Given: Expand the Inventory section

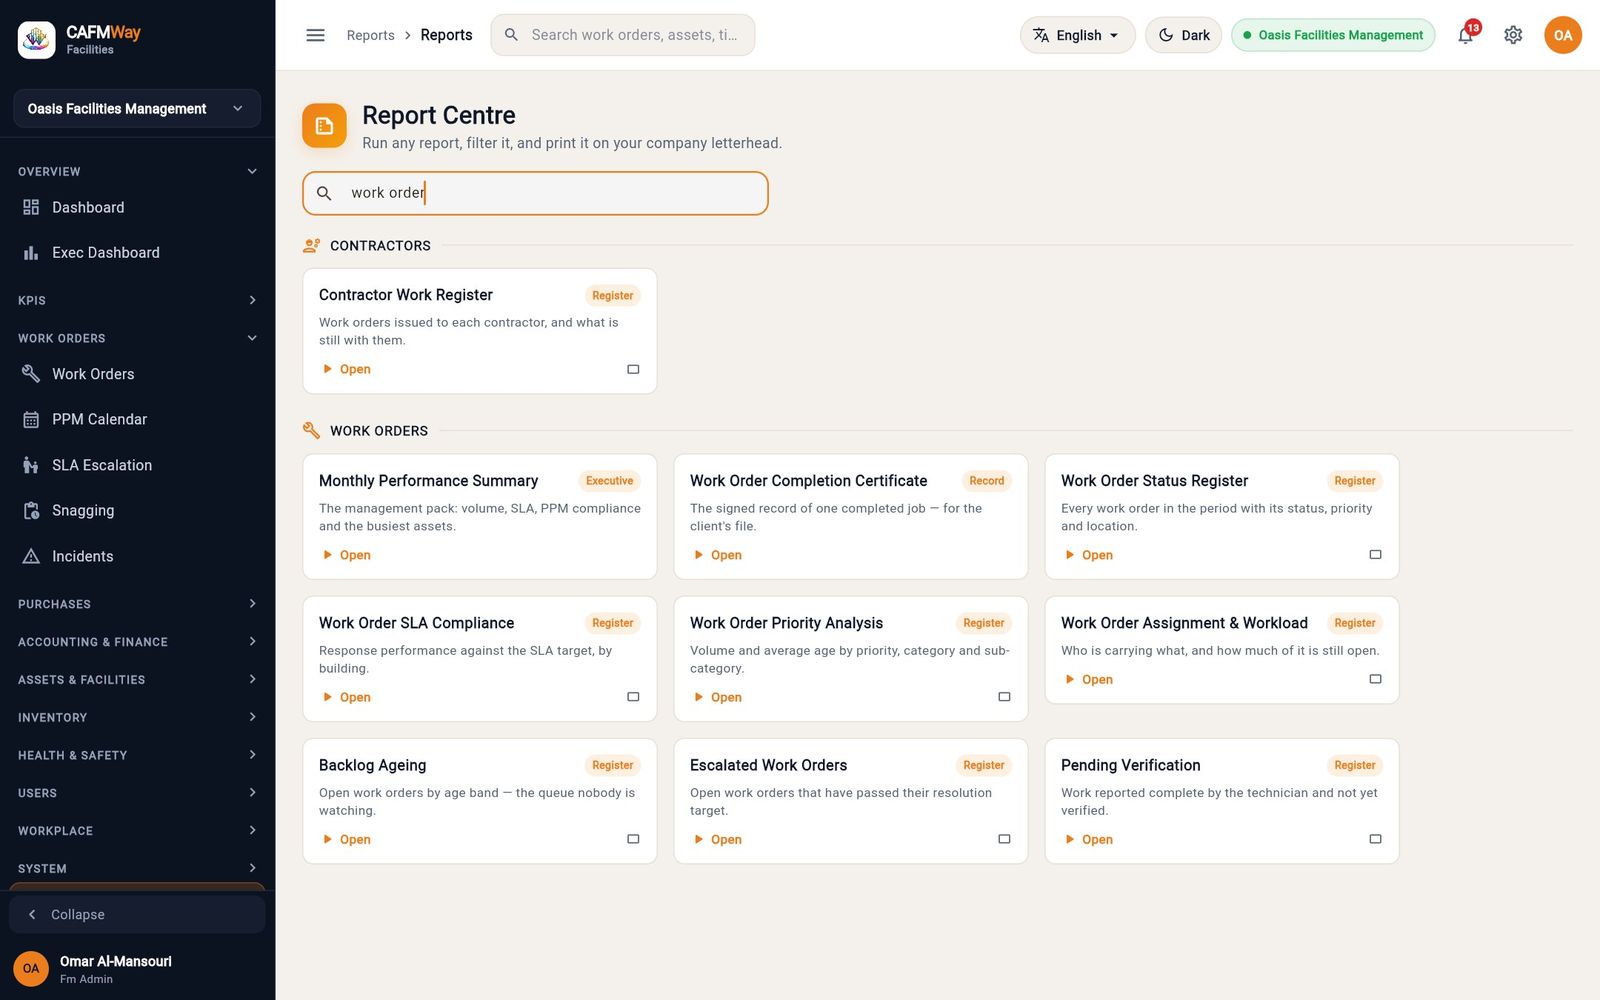Looking at the screenshot, I should click(137, 718).
